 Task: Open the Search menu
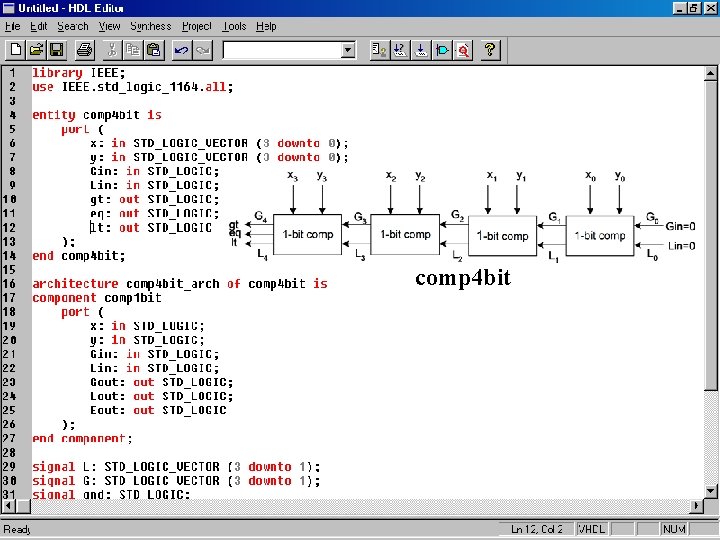[x=73, y=27]
